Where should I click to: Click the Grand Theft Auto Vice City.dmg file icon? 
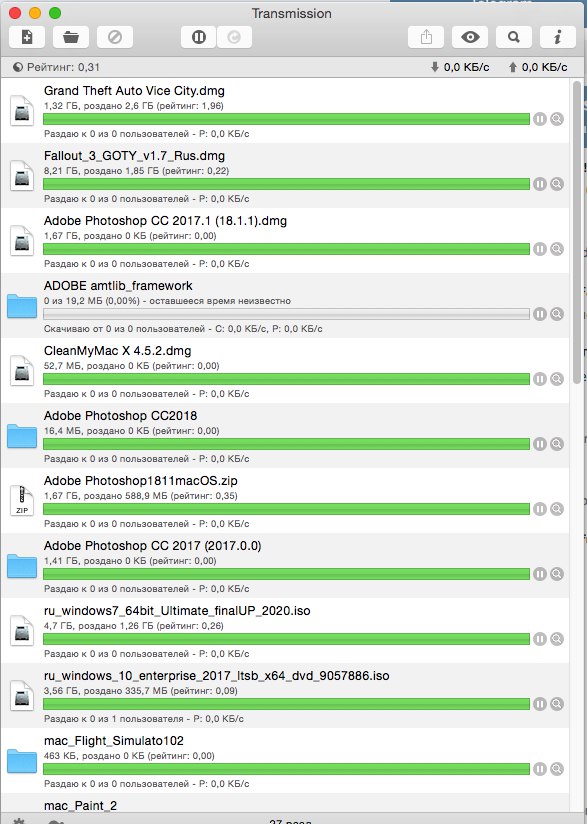[22, 111]
